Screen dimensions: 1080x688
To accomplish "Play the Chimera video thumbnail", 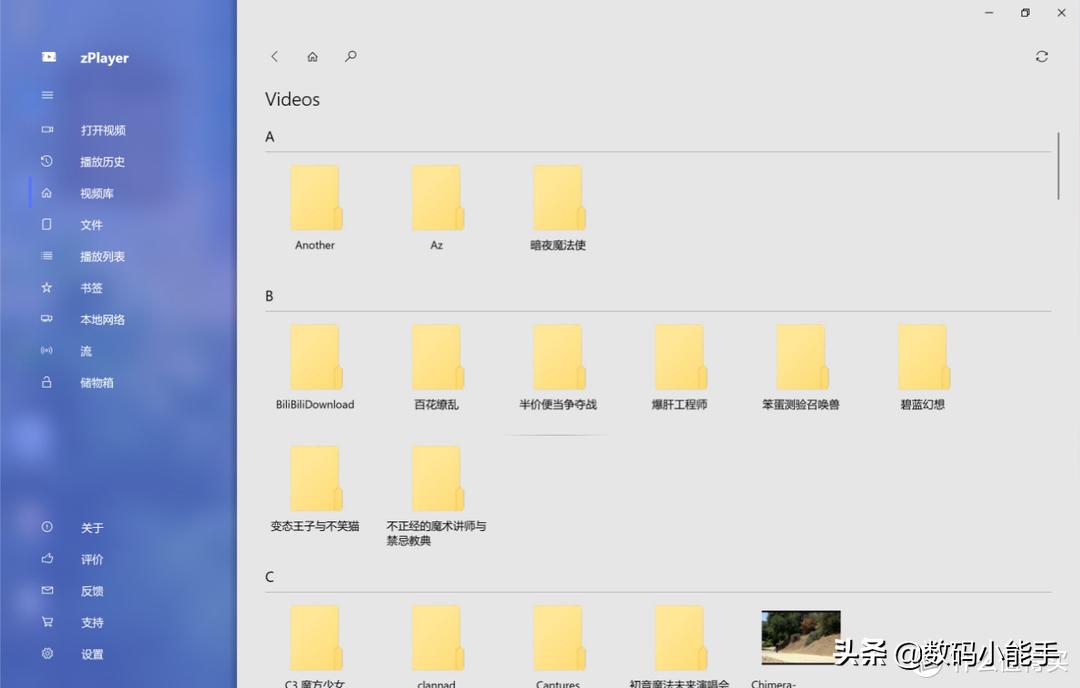I will point(800,637).
